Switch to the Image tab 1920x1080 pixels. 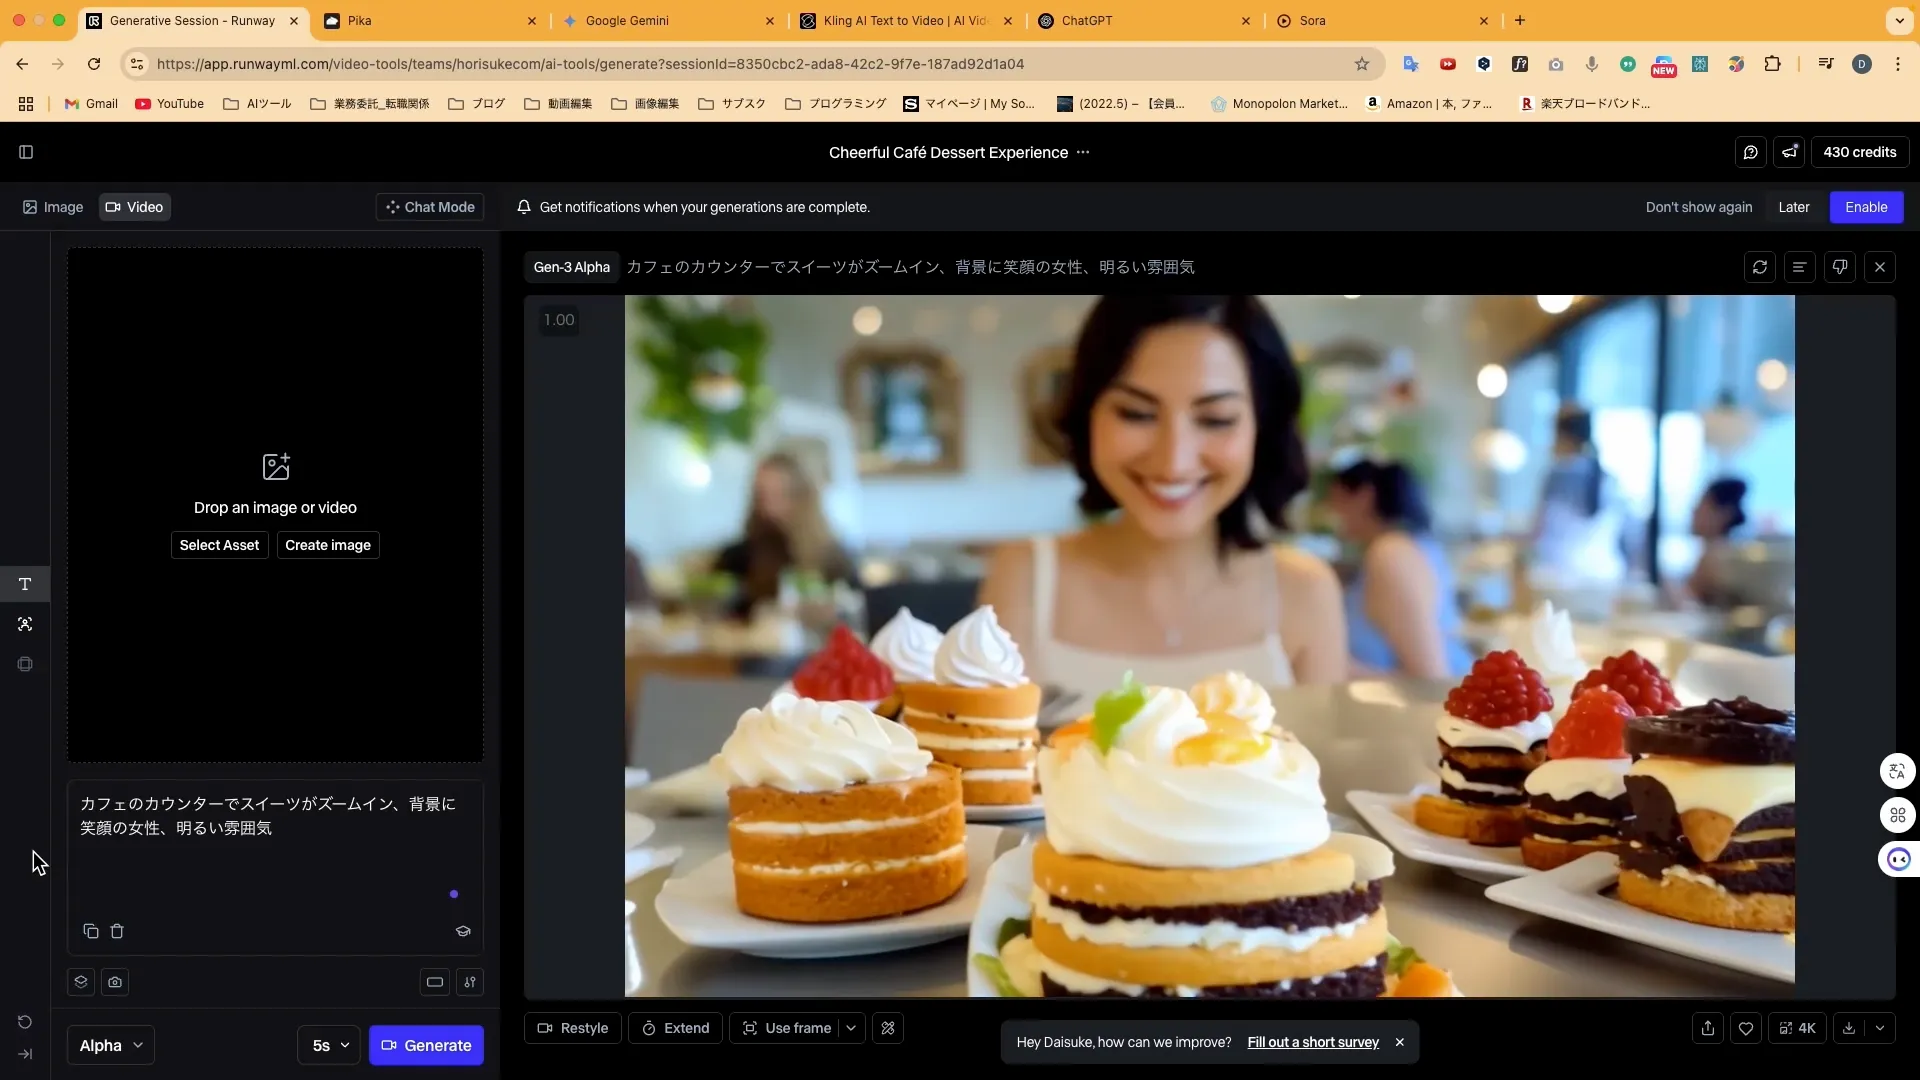[x=53, y=207]
